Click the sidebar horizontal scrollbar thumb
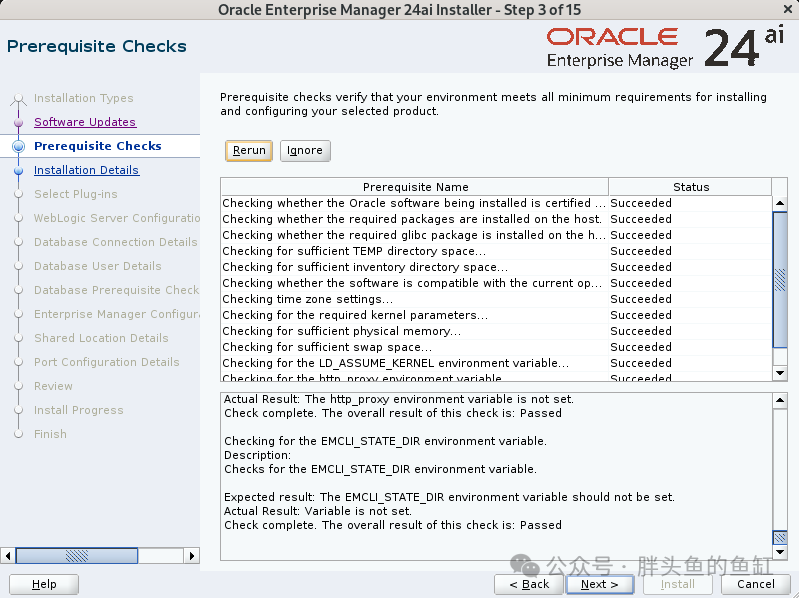 [x=77, y=555]
